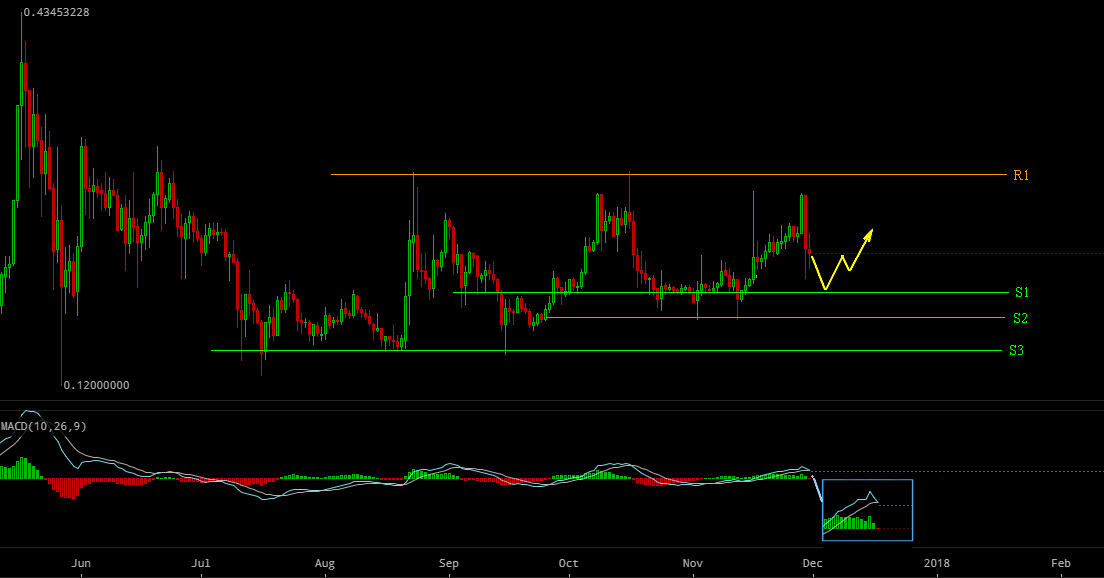Viewport: 1104px width, 578px height.
Task: Click the Jul date axis label
Action: [x=201, y=563]
